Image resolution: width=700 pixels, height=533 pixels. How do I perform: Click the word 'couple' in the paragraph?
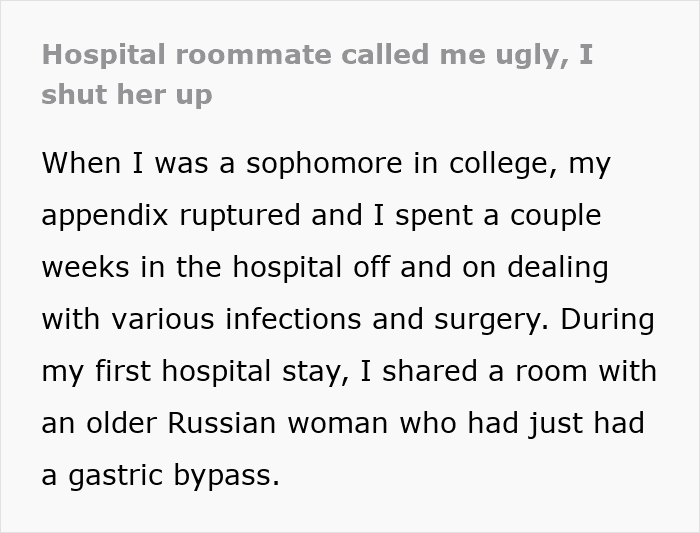coord(556,216)
